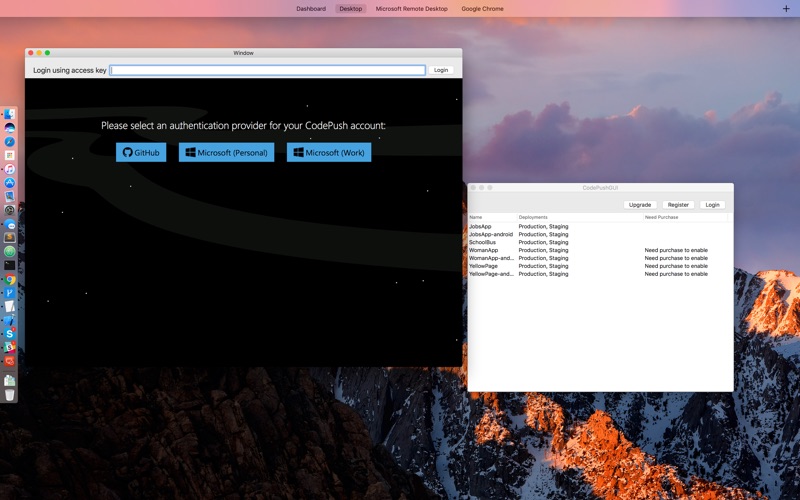Viewport: 800px width, 500px height.
Task: Open the Trash in the dock
Action: [10, 395]
